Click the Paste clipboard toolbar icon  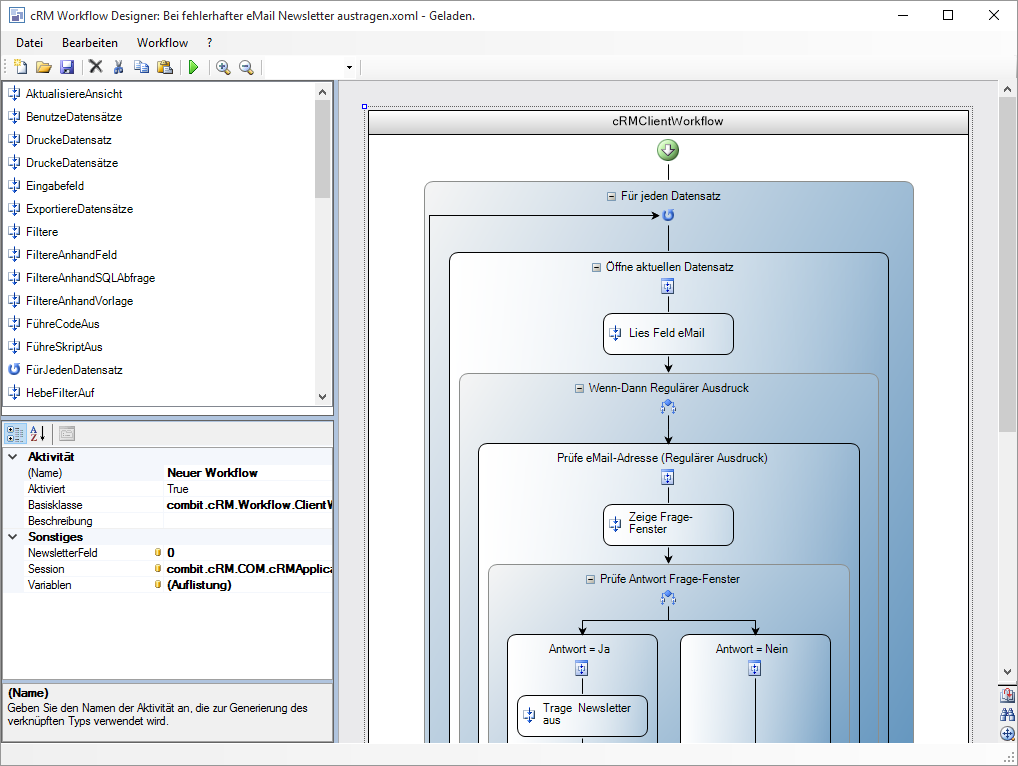[164, 67]
